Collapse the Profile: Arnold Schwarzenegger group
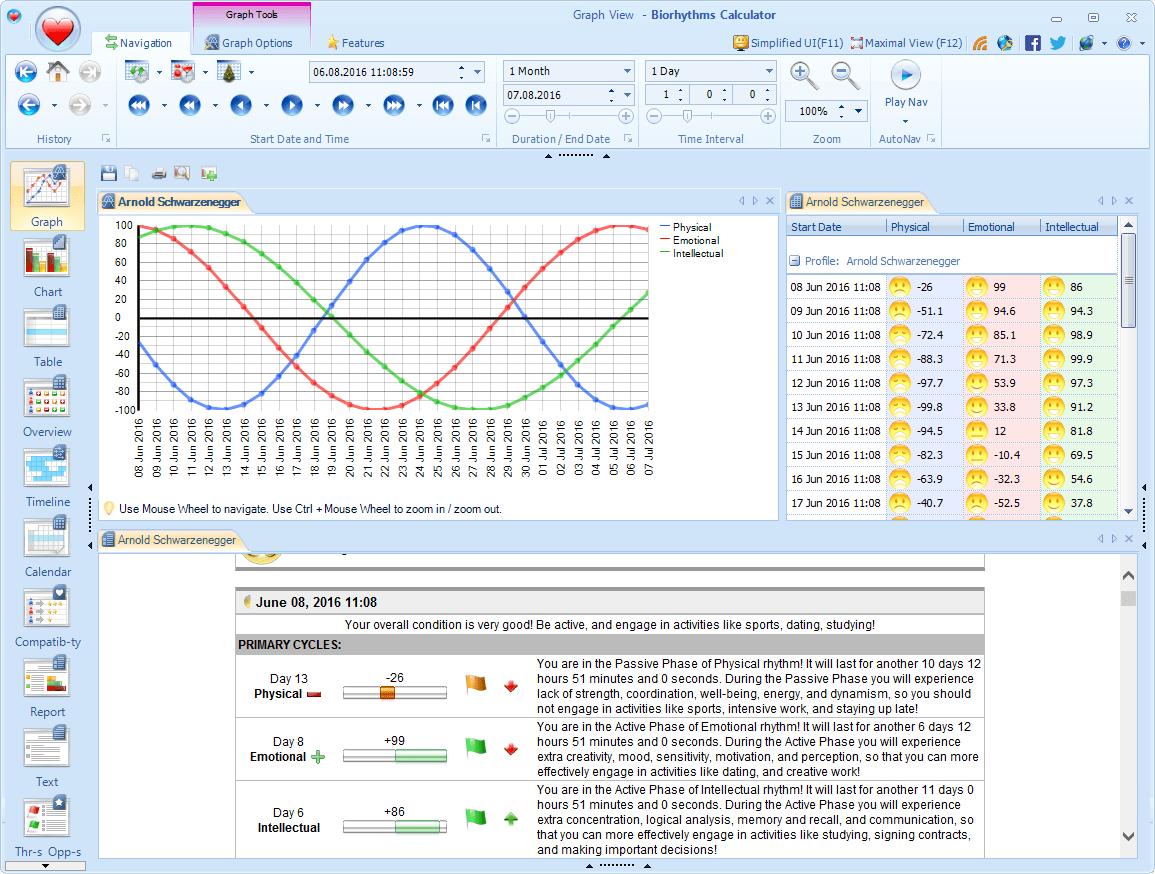 [x=795, y=261]
